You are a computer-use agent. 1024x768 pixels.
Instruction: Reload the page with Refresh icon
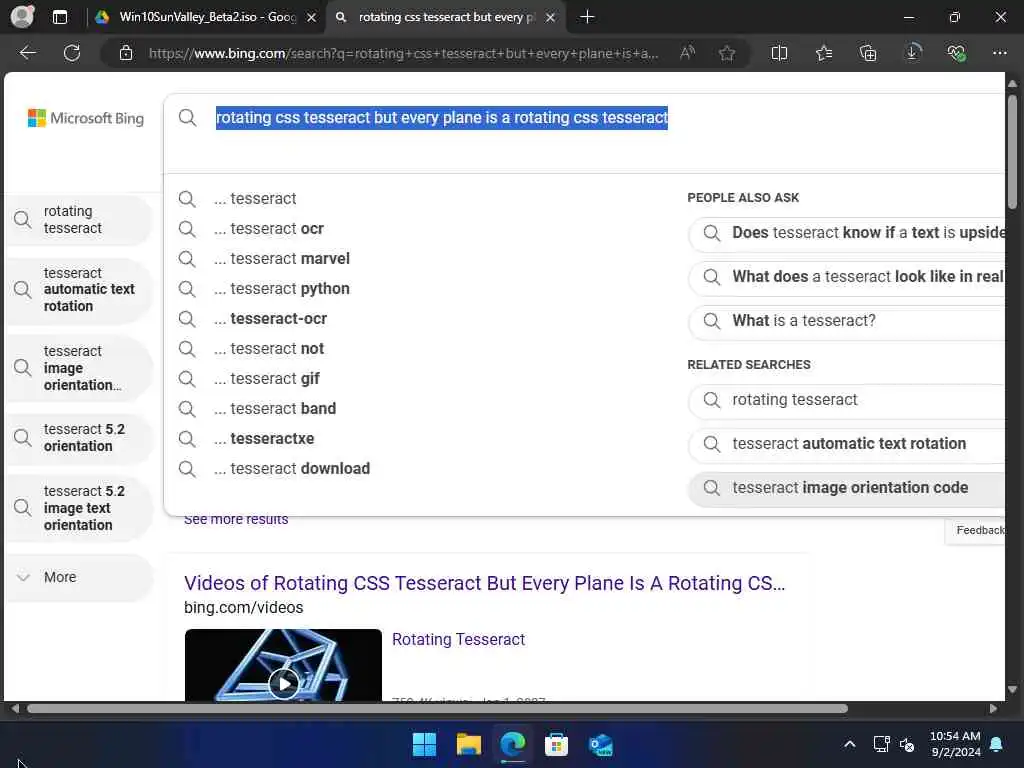pos(72,53)
